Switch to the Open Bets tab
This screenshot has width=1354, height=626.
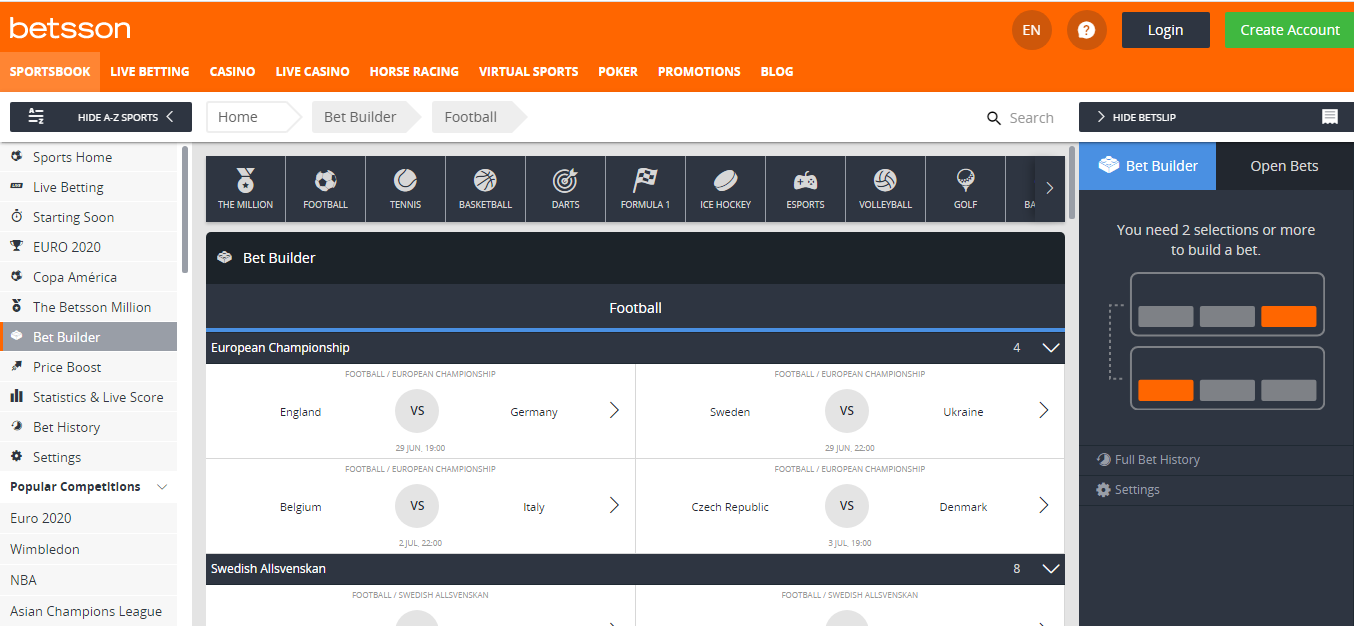point(1284,166)
